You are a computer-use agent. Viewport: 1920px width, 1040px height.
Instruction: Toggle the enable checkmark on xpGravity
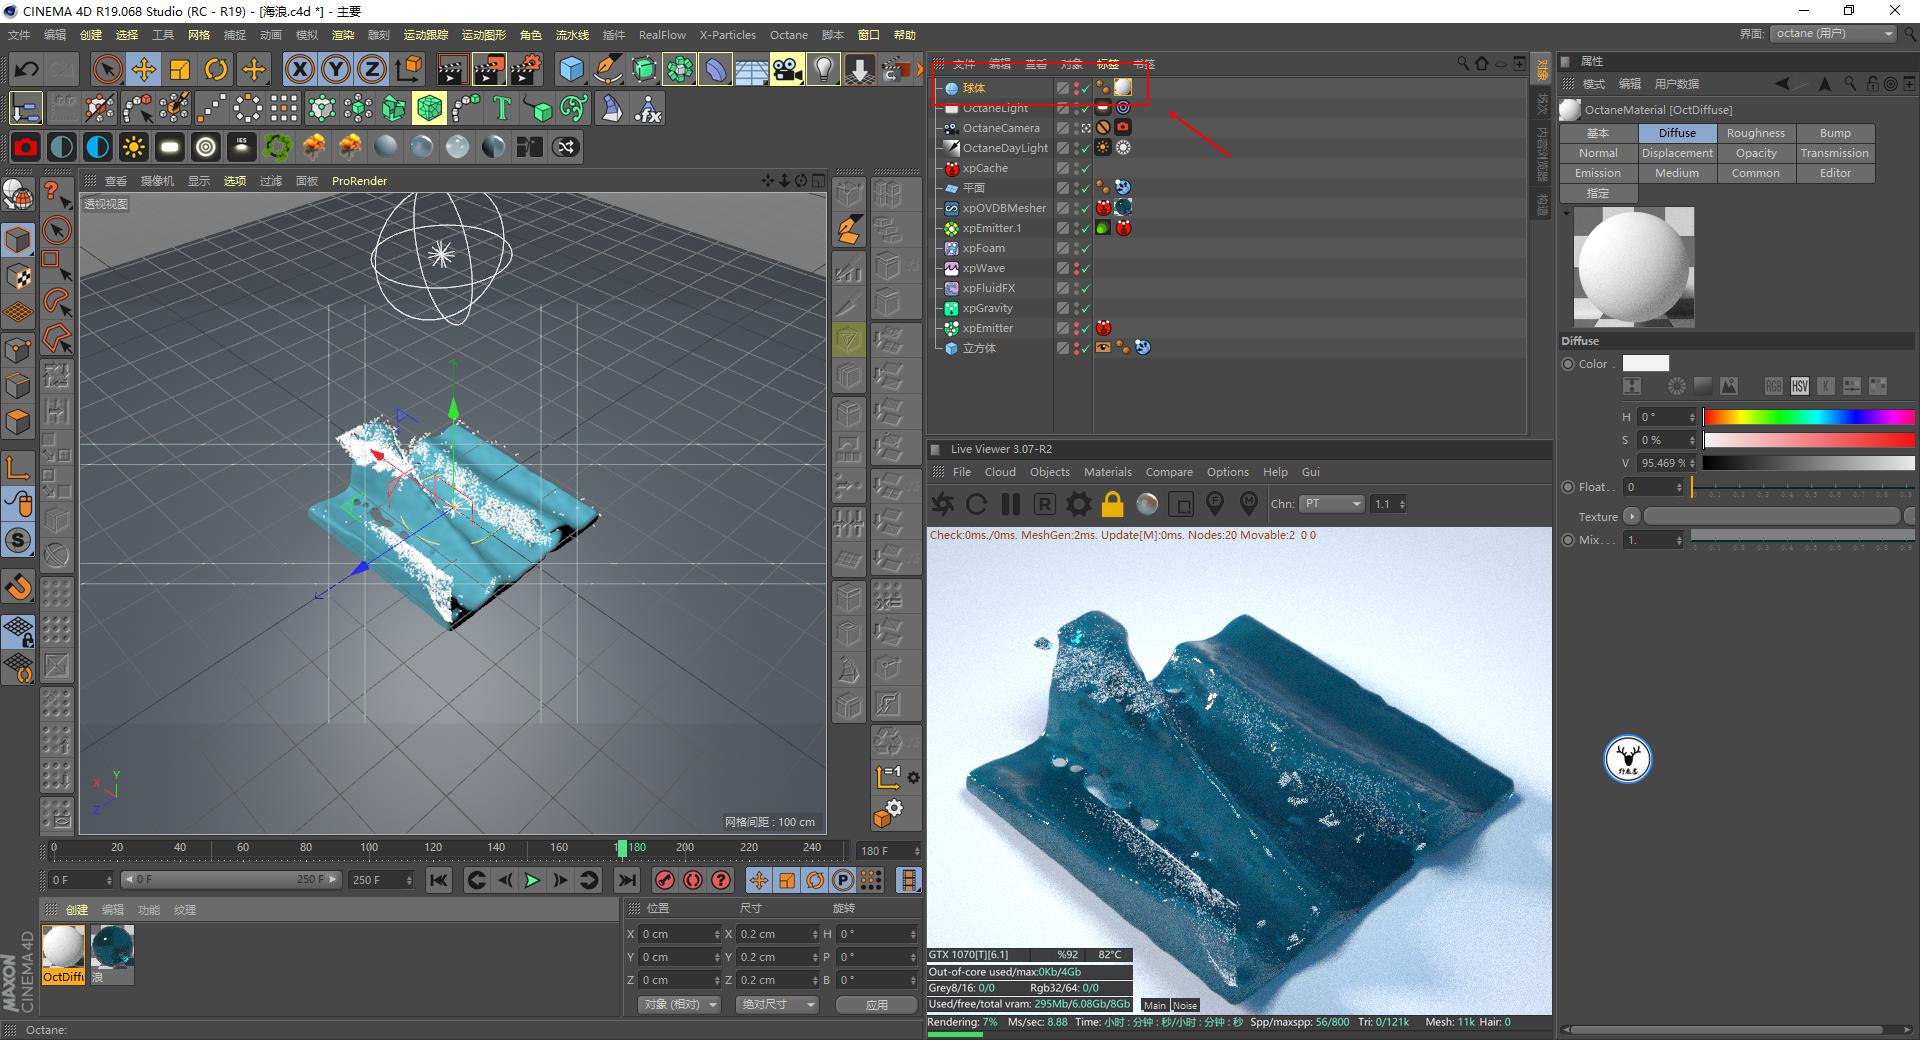click(1086, 308)
